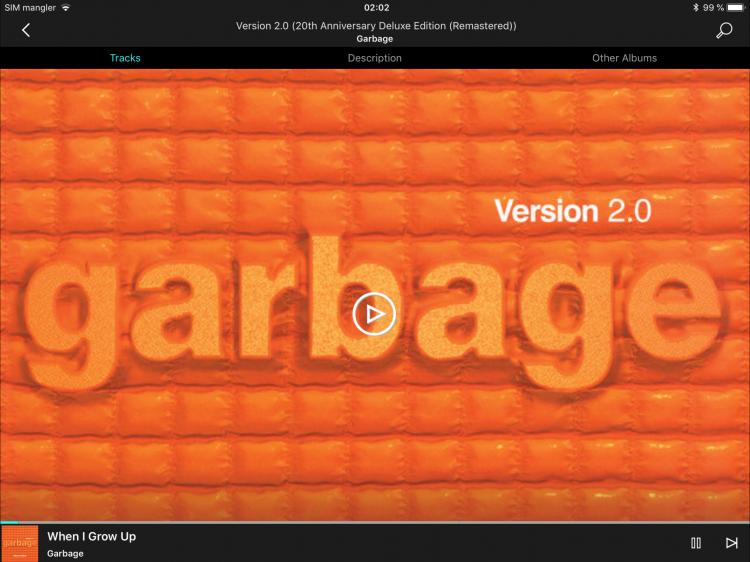Open the now-playing album thumbnail
This screenshot has width=750, height=562.
(19, 543)
